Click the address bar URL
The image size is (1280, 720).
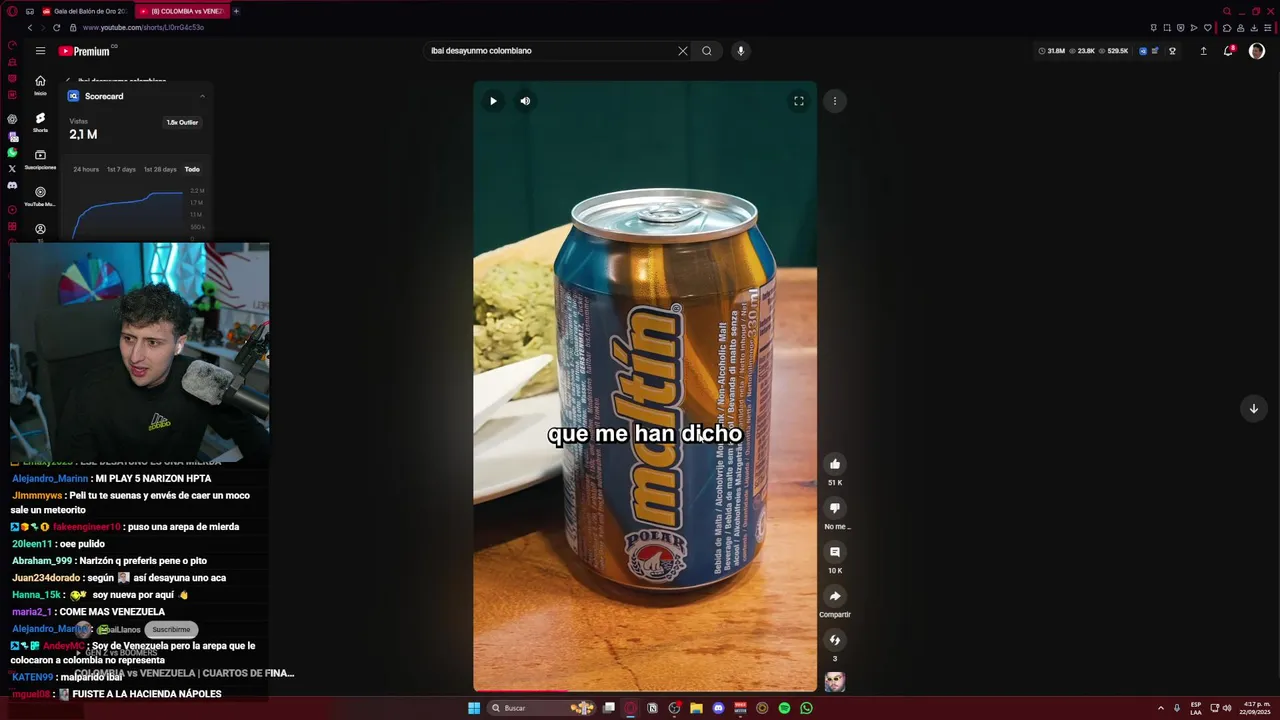tap(143, 28)
